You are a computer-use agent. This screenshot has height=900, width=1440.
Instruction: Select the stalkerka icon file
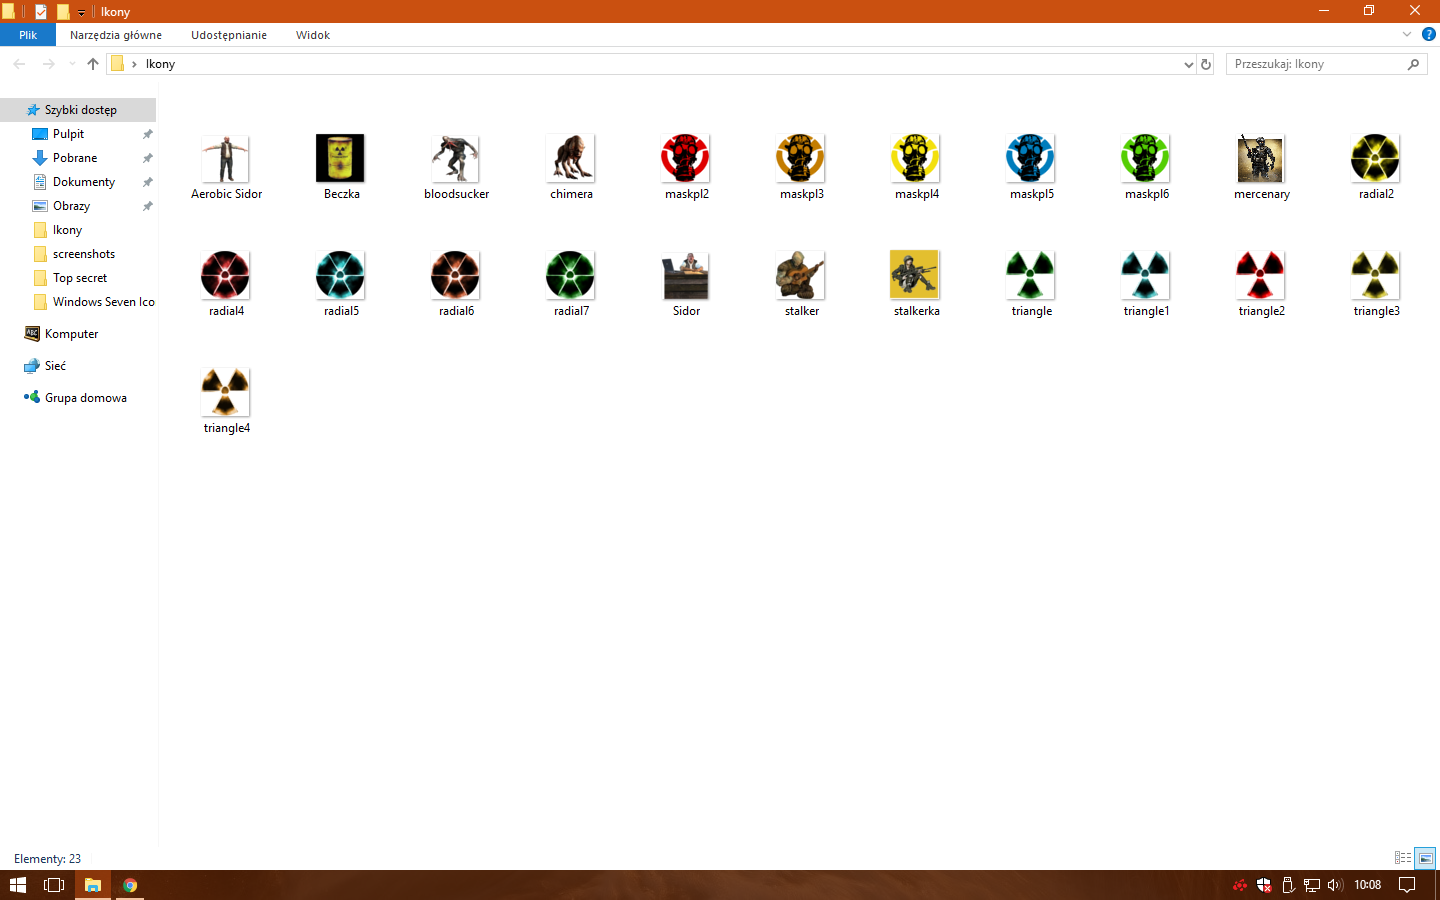(916, 276)
